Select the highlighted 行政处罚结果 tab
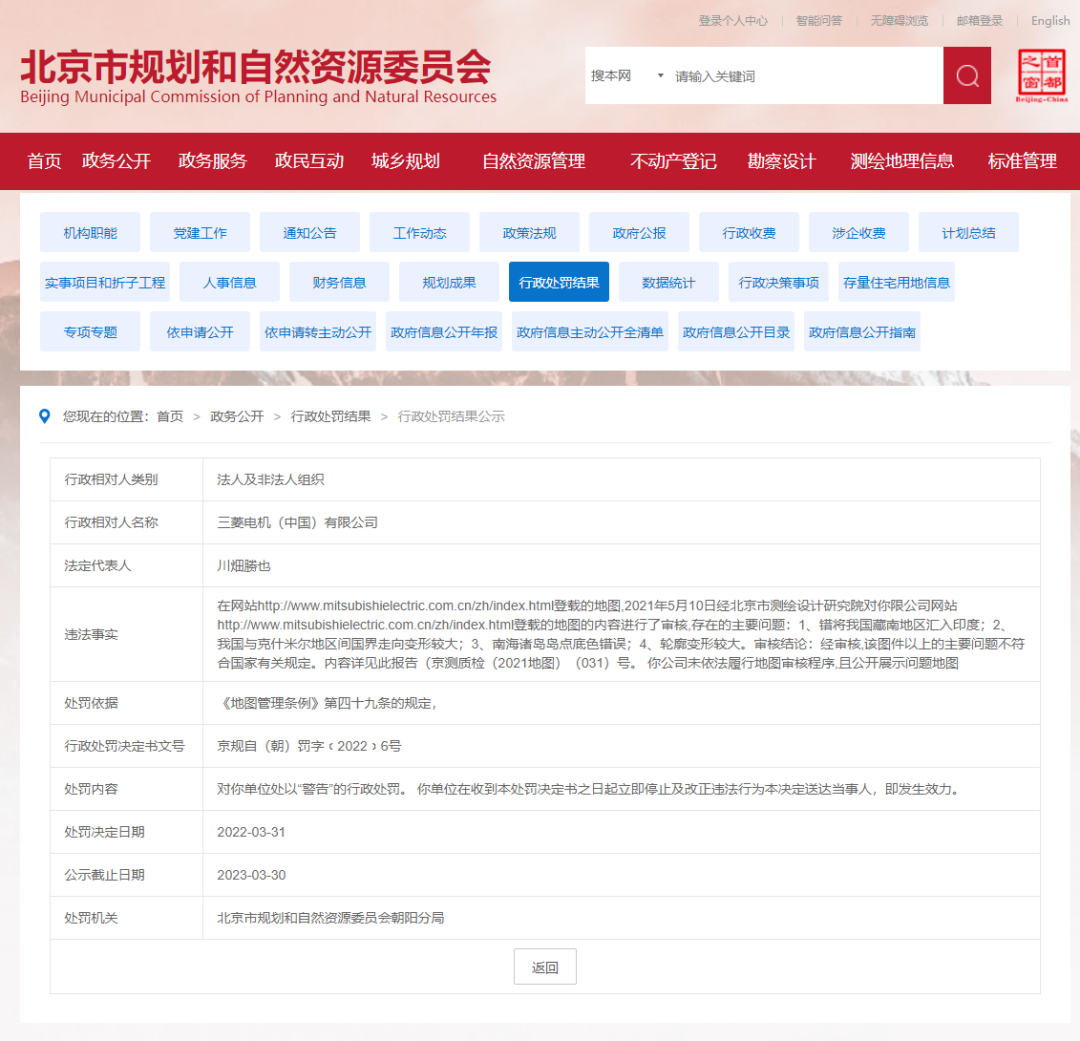 [559, 282]
